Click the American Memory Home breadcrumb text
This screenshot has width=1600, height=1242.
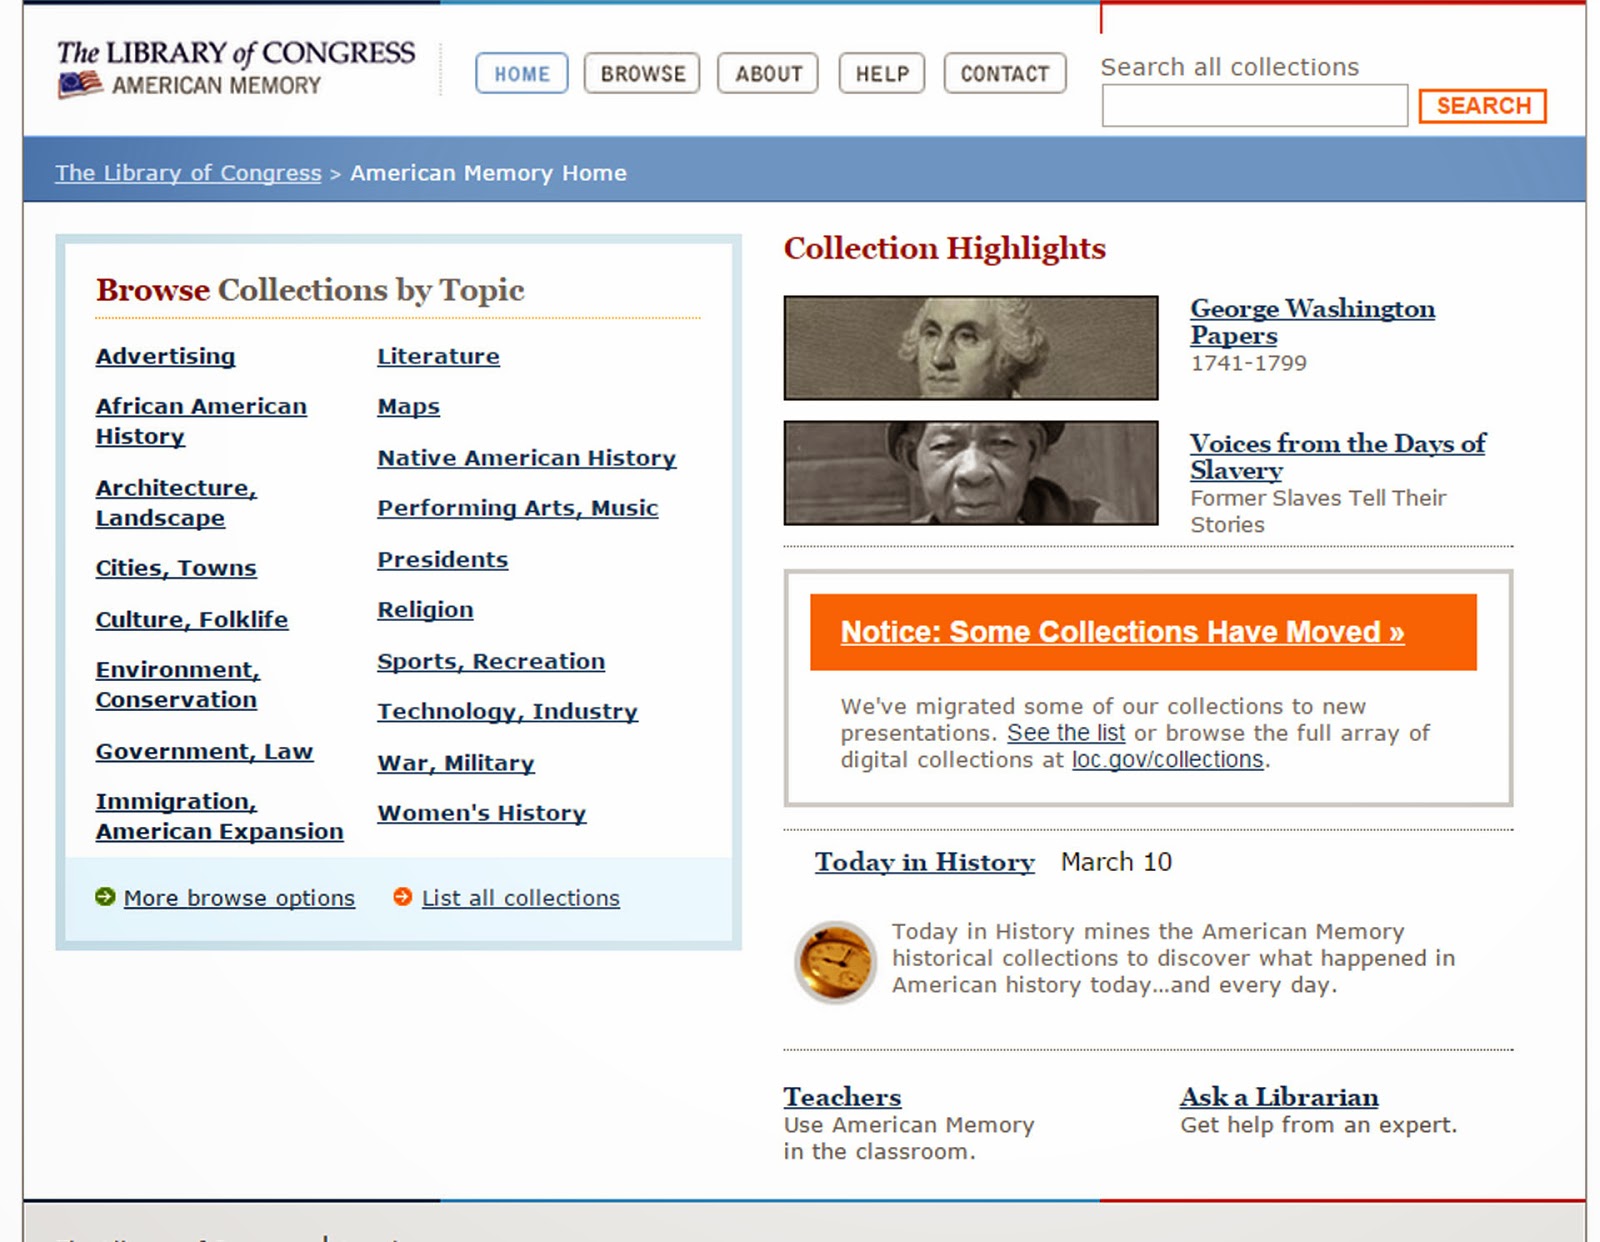[488, 173]
